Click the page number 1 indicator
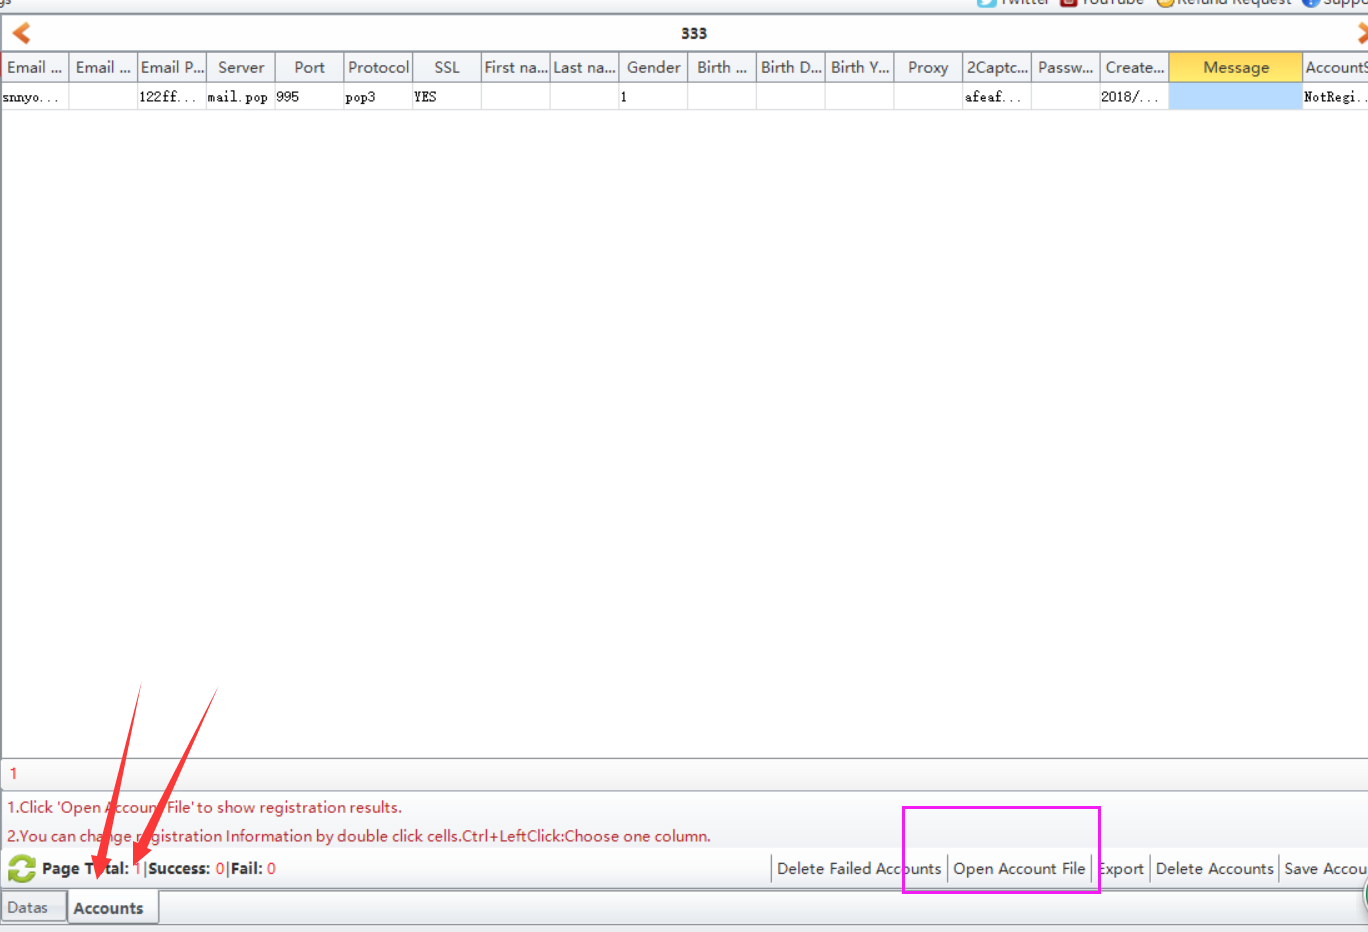The width and height of the screenshot is (1368, 932). [x=14, y=773]
